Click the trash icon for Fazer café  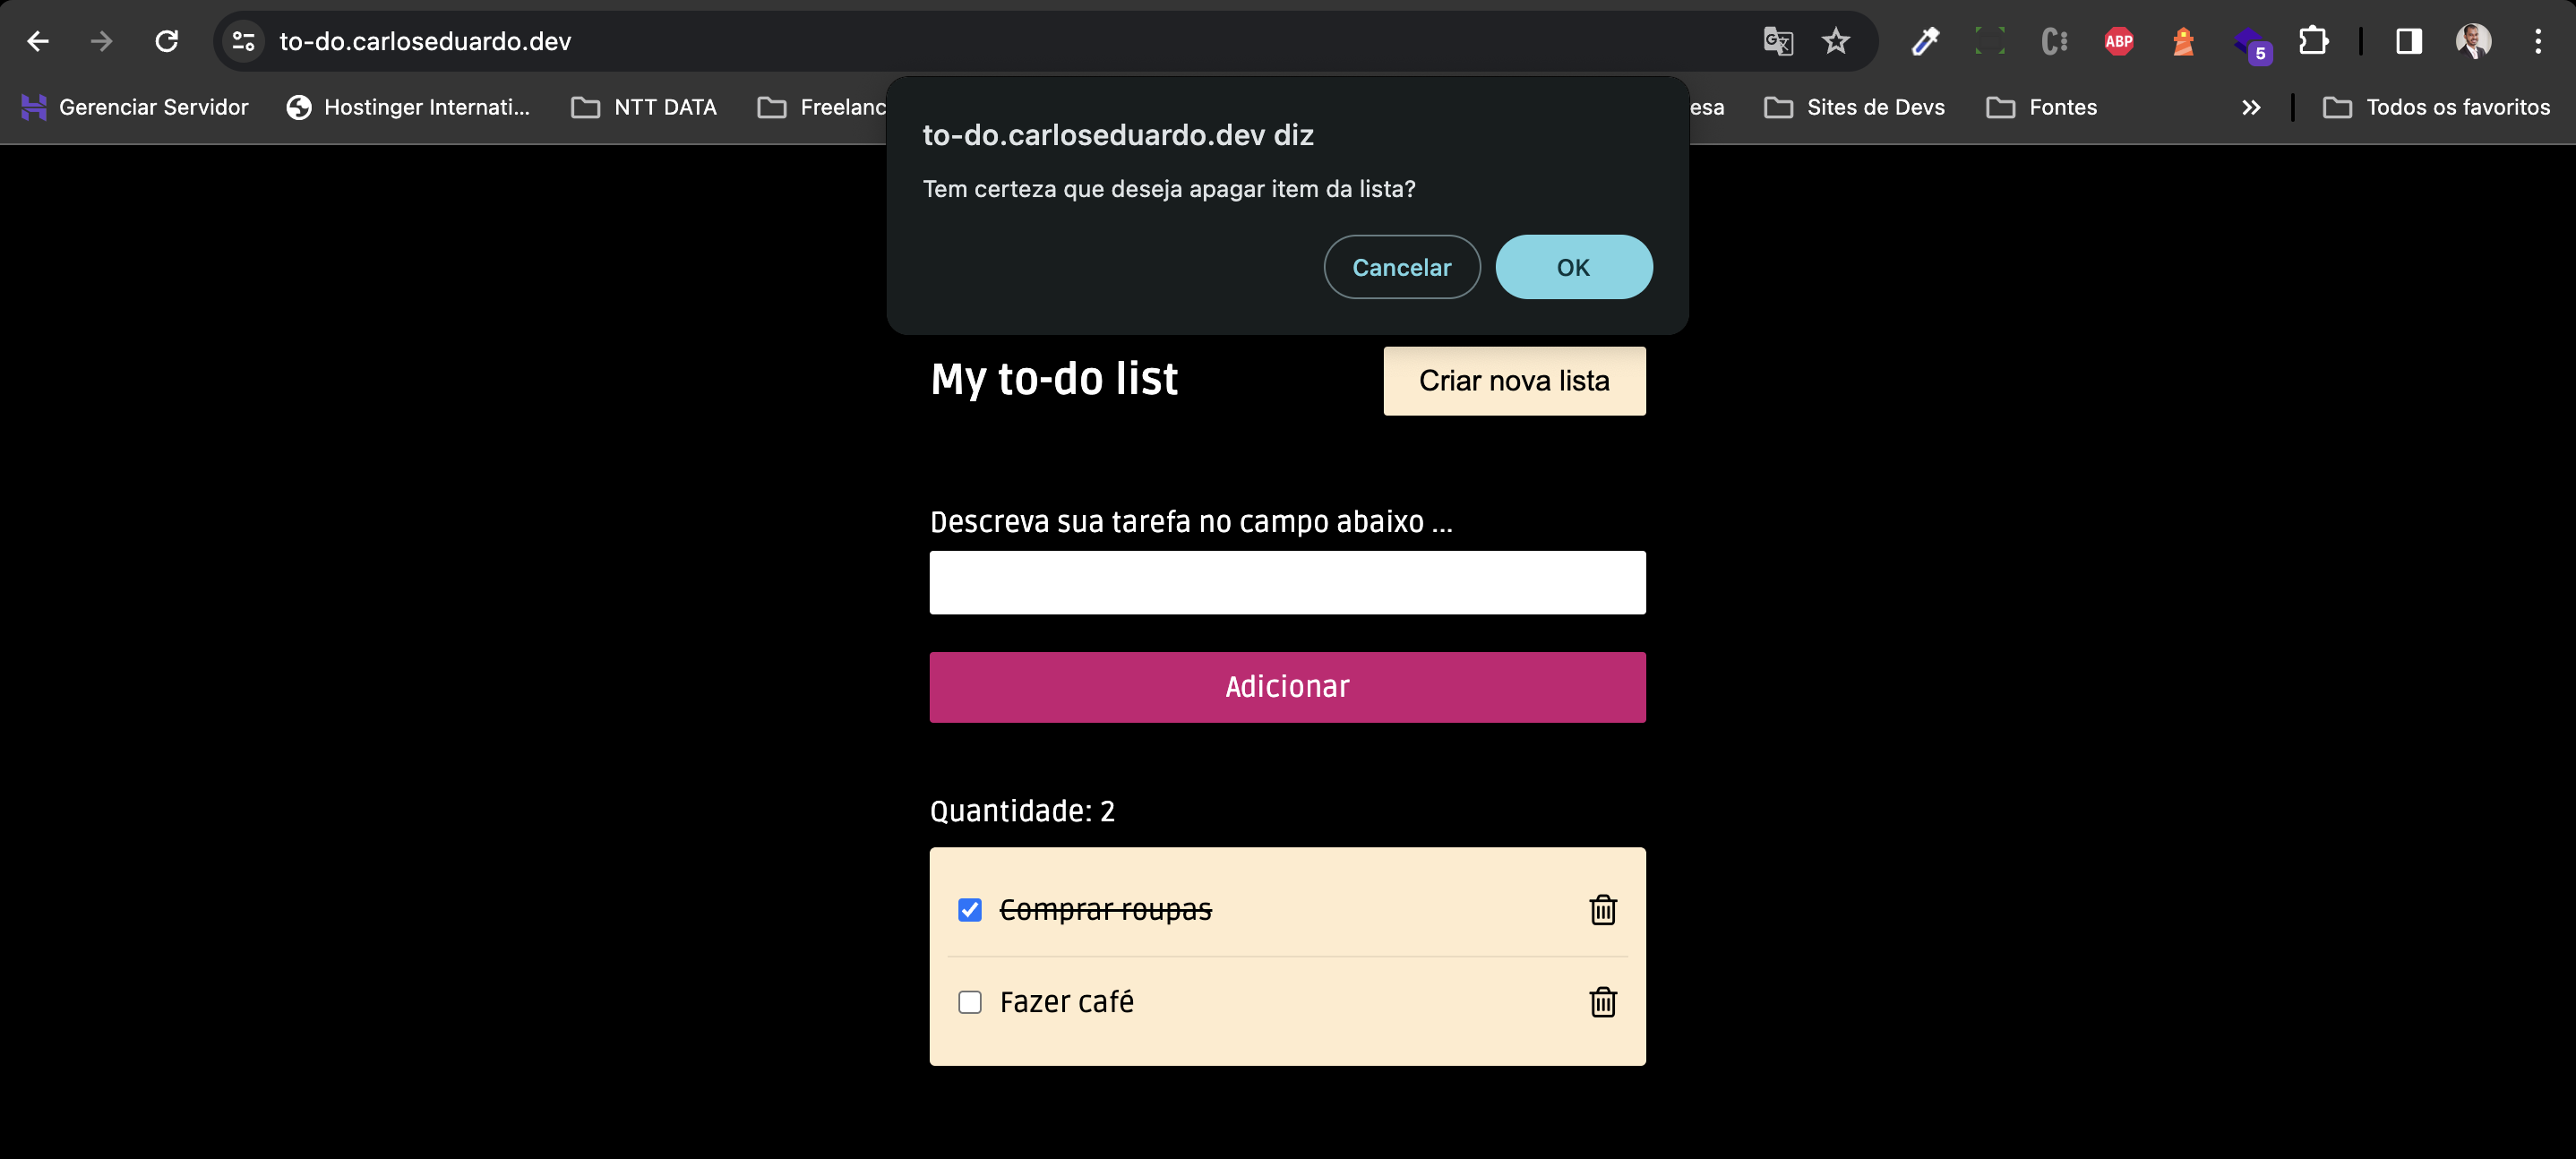(x=1602, y=1001)
